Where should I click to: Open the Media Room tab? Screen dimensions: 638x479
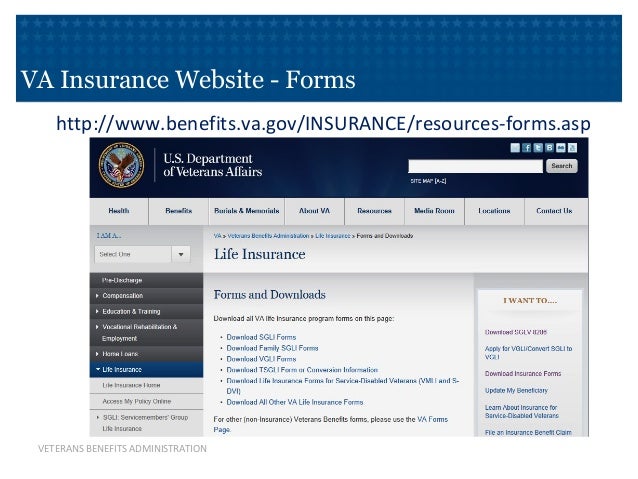tap(434, 211)
